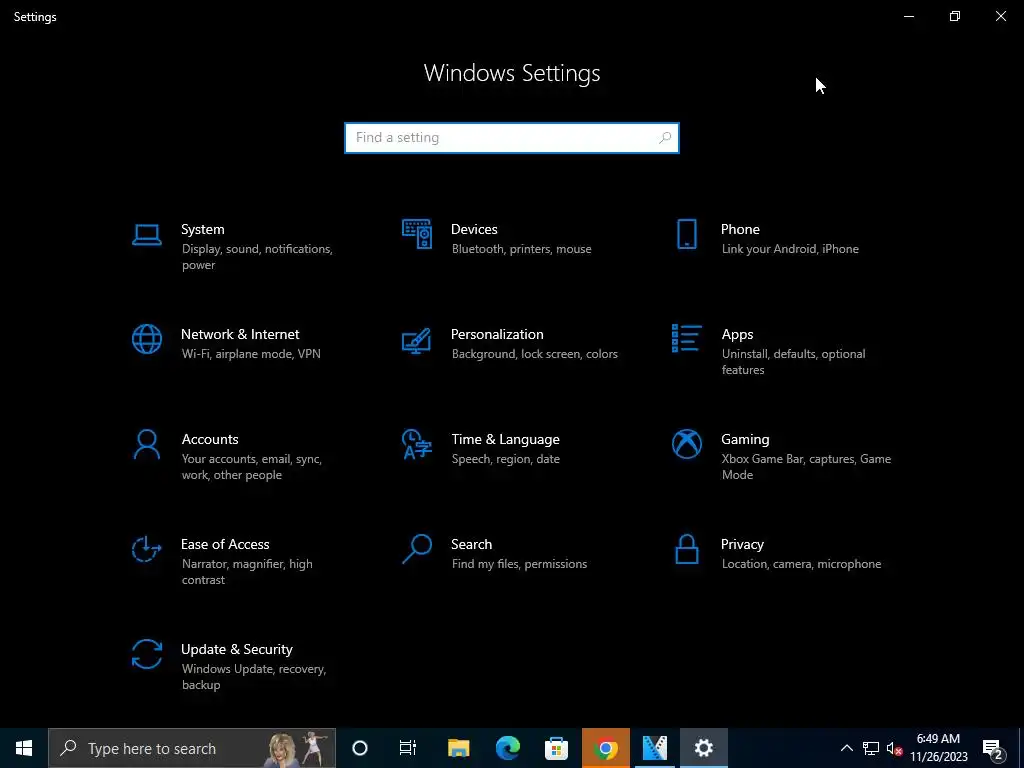Image resolution: width=1024 pixels, height=768 pixels.
Task: Click "Location, camera, microphone" text
Action: pos(801,564)
